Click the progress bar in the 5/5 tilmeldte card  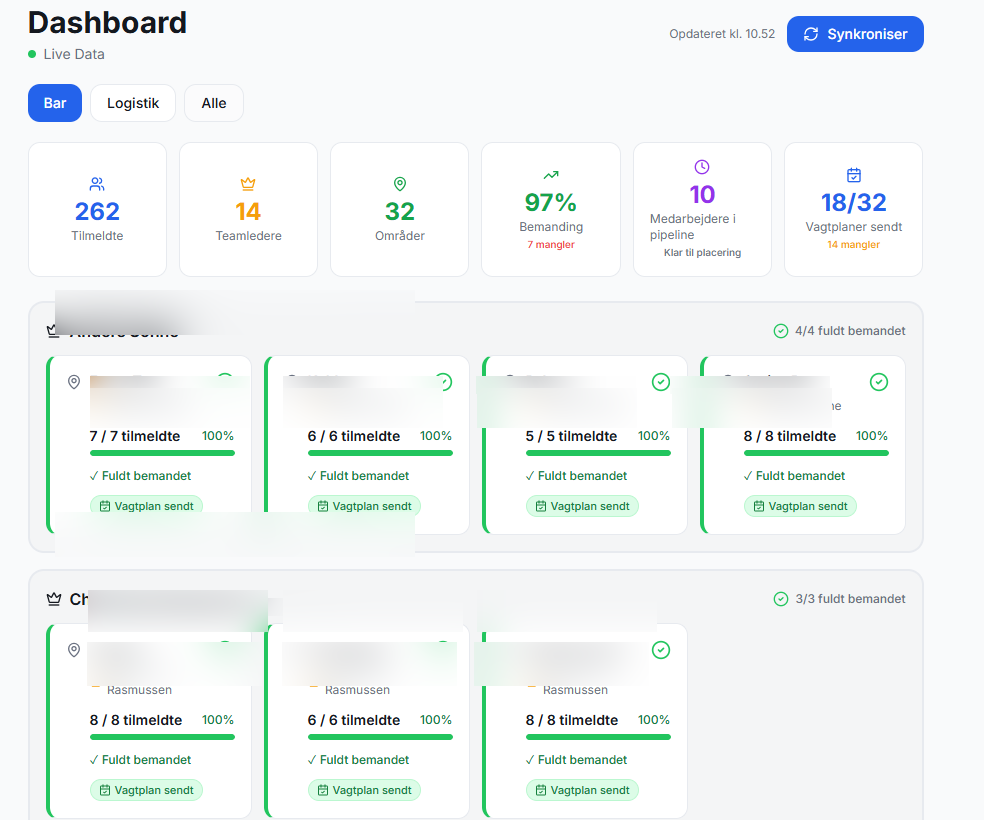point(598,453)
